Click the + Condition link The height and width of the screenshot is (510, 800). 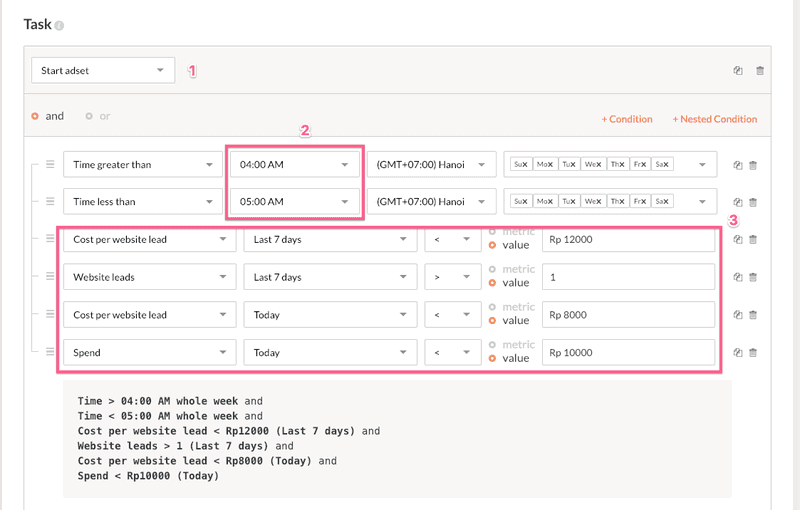(626, 119)
